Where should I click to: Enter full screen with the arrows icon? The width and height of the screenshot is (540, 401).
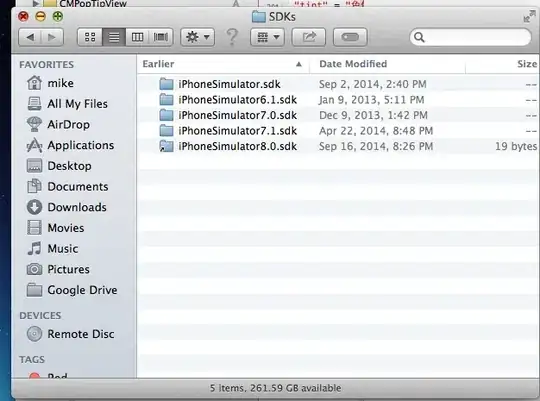(x=529, y=16)
